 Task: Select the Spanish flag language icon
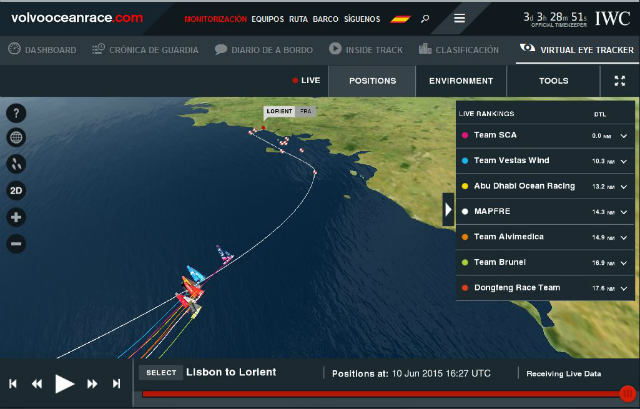pos(400,19)
